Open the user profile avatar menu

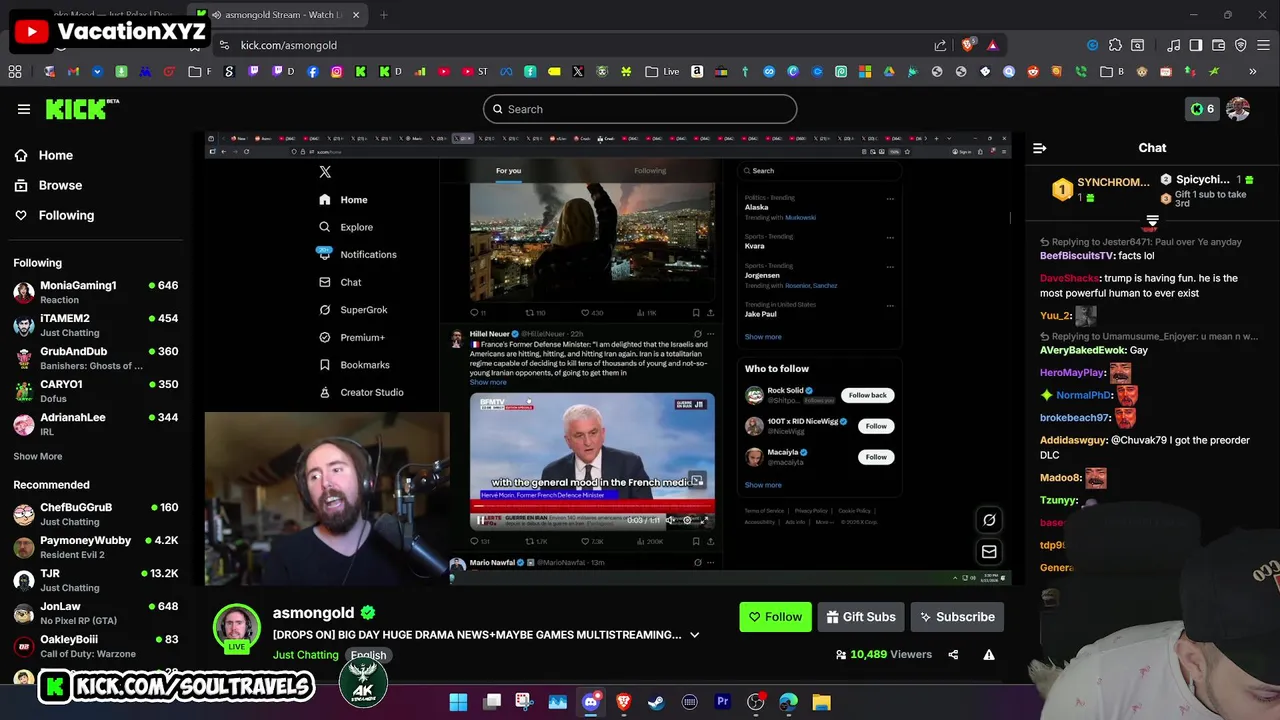point(1238,109)
